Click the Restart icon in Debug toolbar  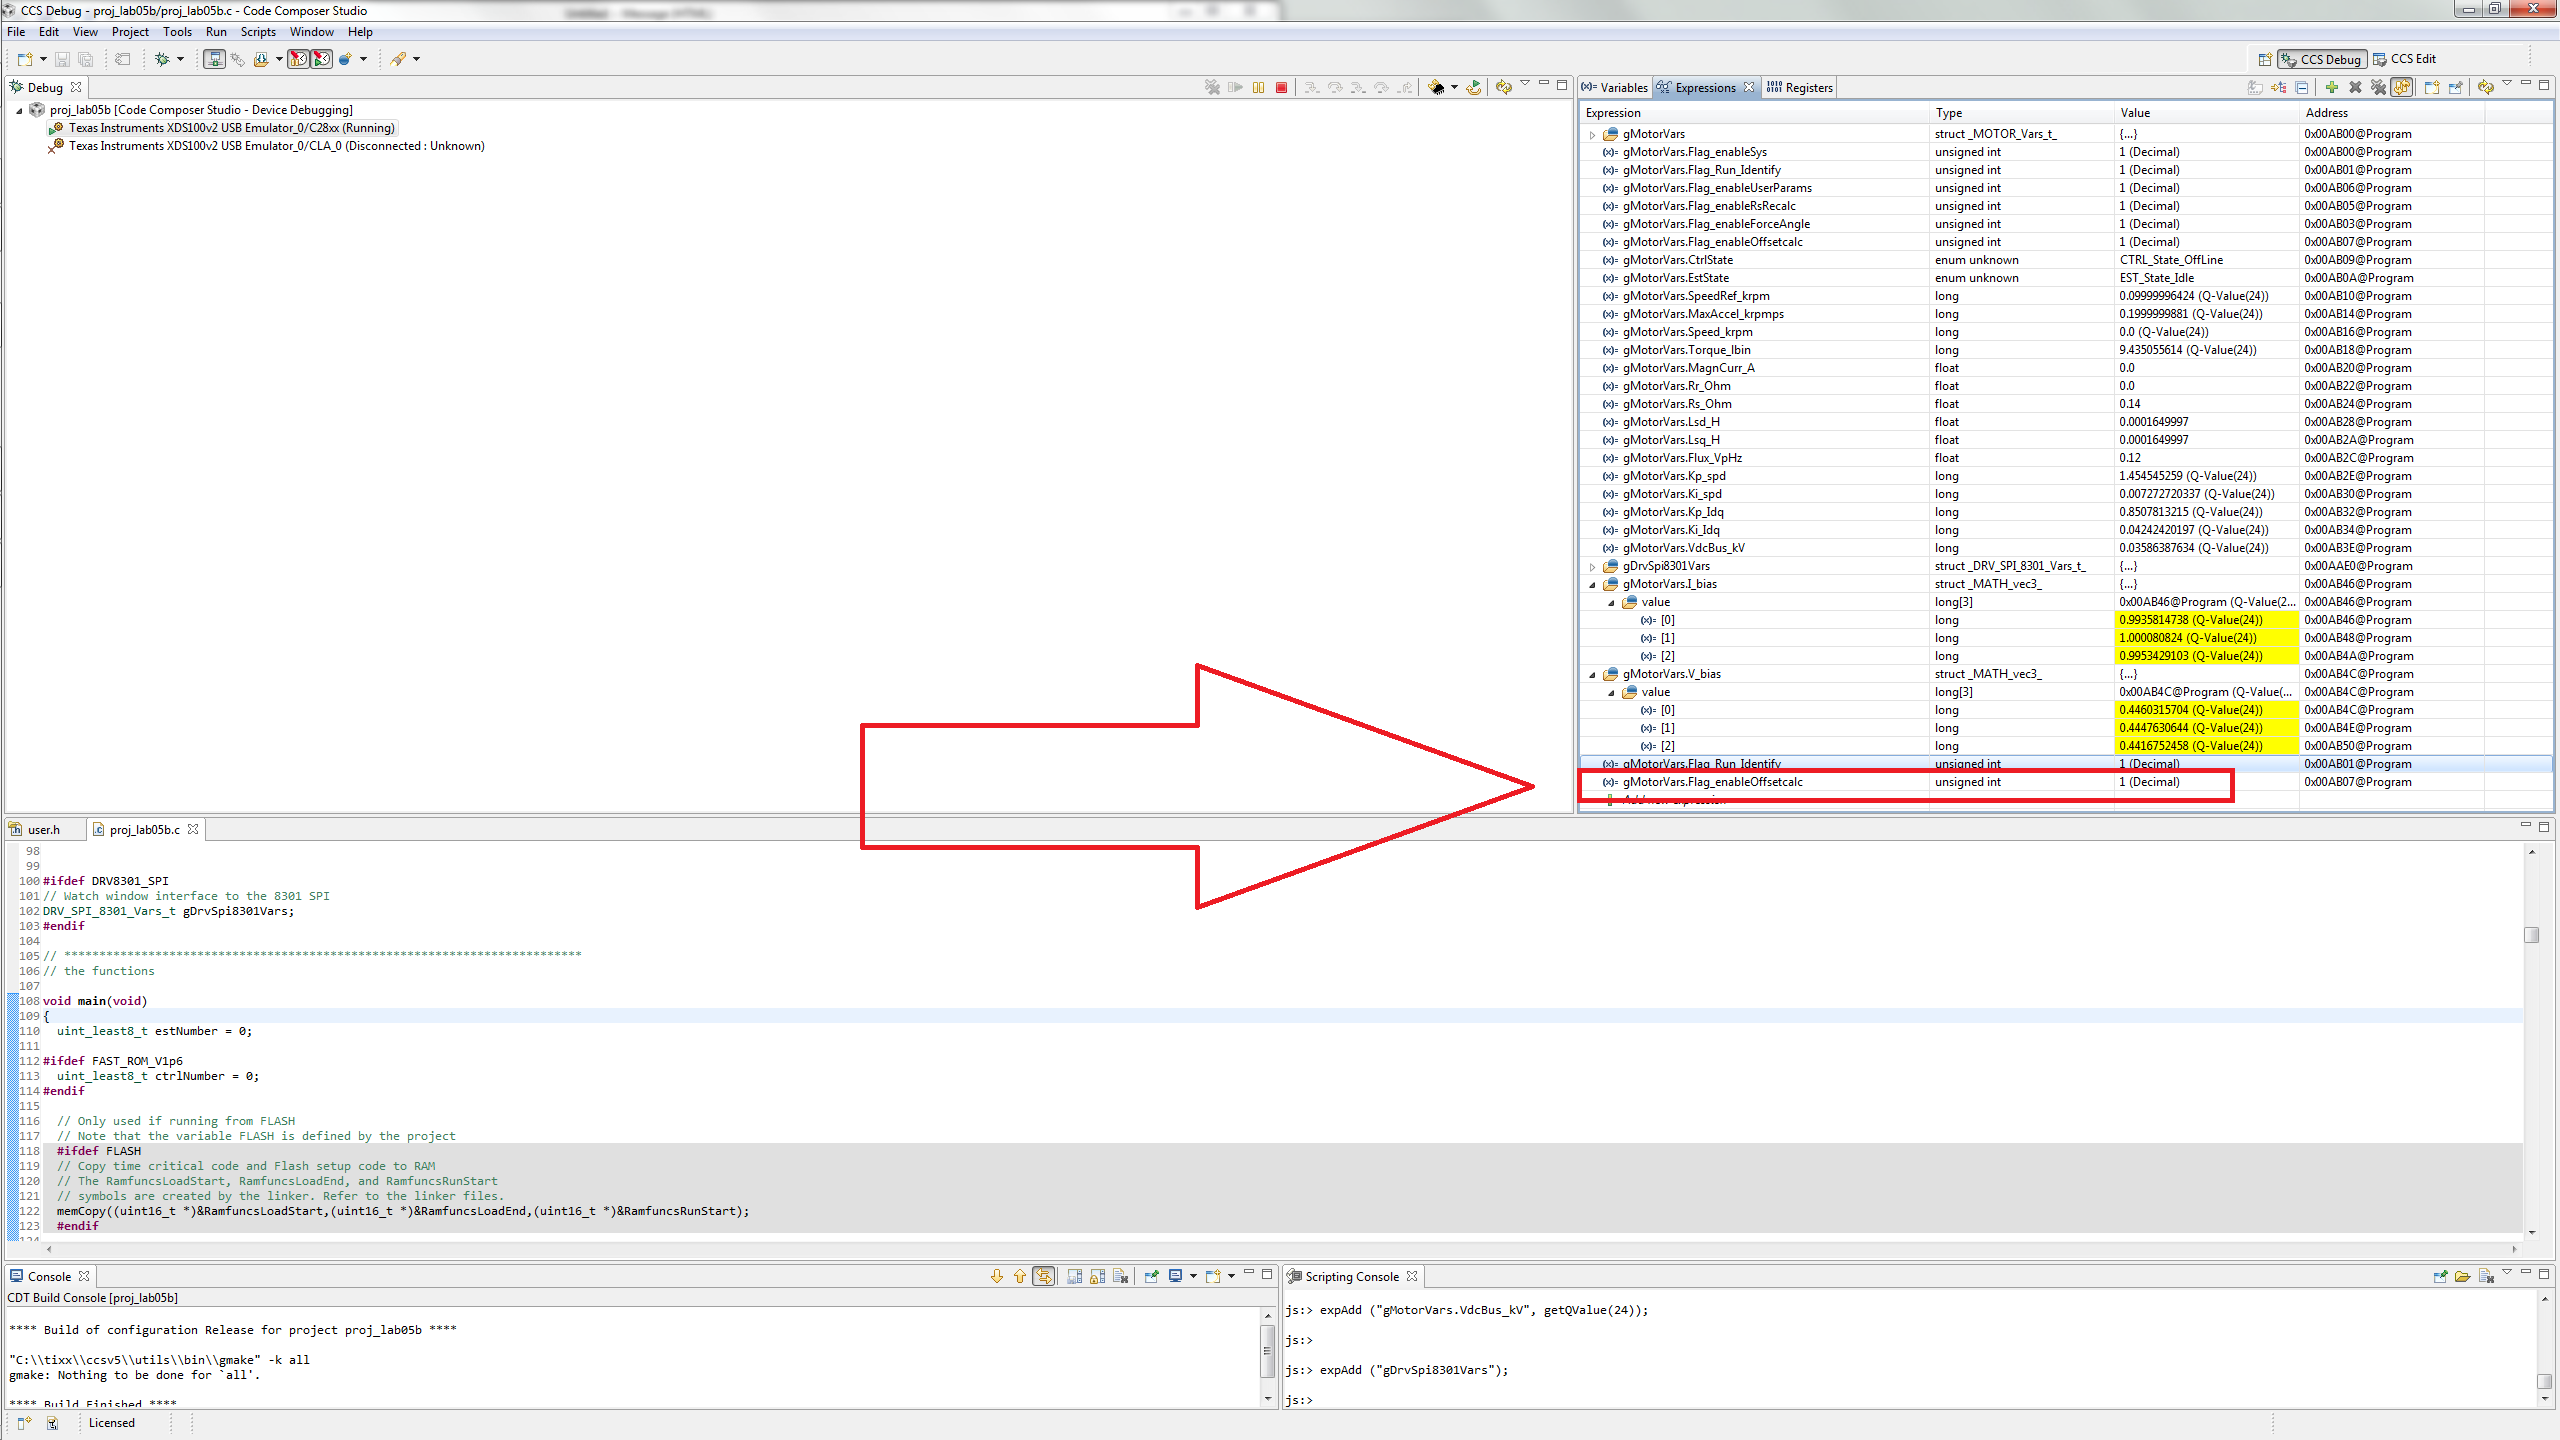pyautogui.click(x=1473, y=88)
